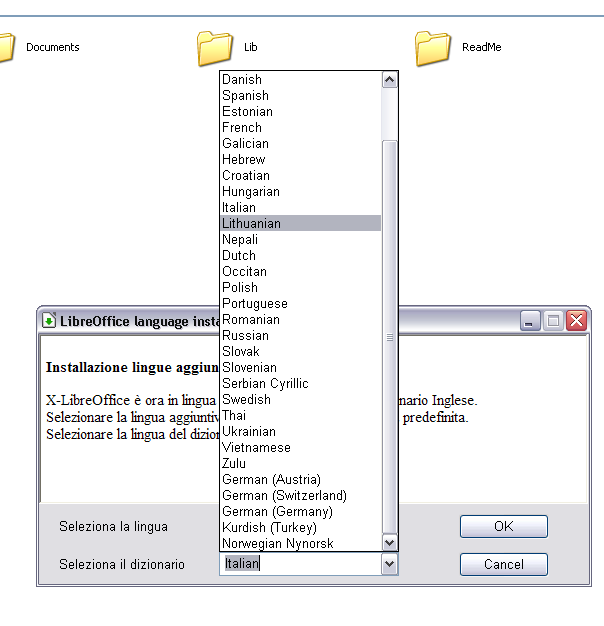Toggle the dictionary combo box arrow
This screenshot has height=626, width=604.
click(389, 564)
